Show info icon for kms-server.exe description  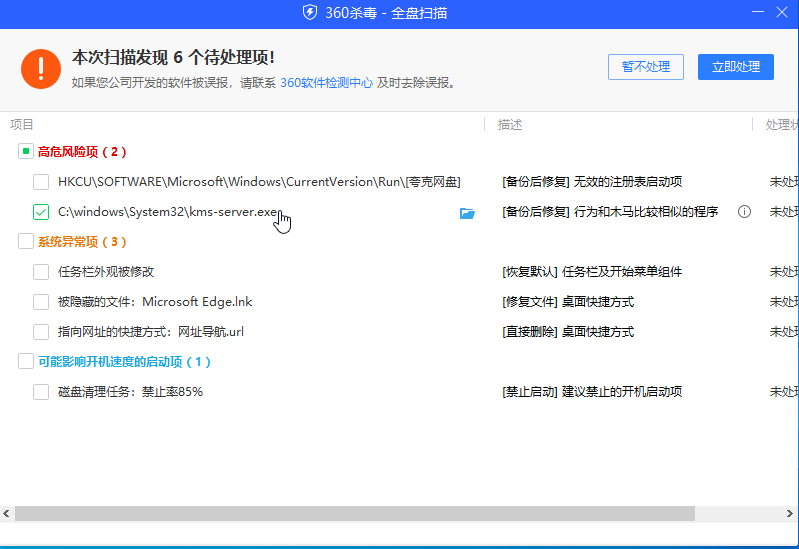tap(744, 212)
